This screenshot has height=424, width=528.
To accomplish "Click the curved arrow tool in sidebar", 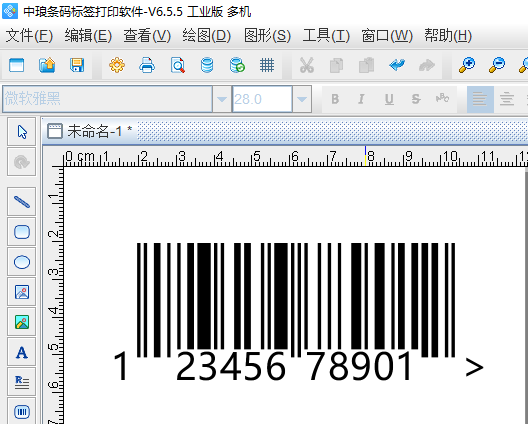I will [x=22, y=162].
